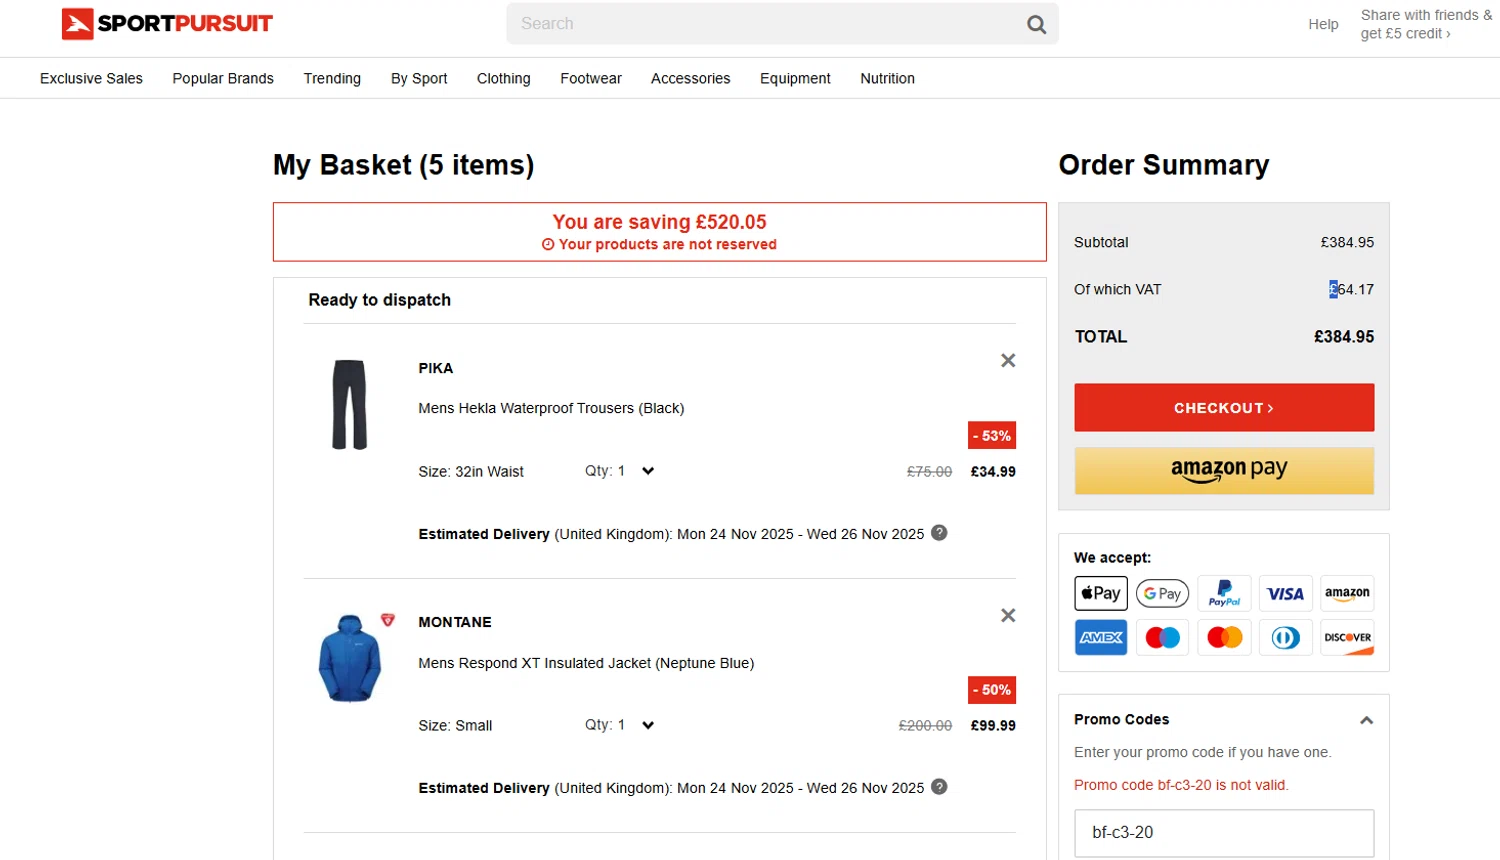Open the Qty dropdown for Montane jacket
Screen dimensions: 1500x860
620,725
